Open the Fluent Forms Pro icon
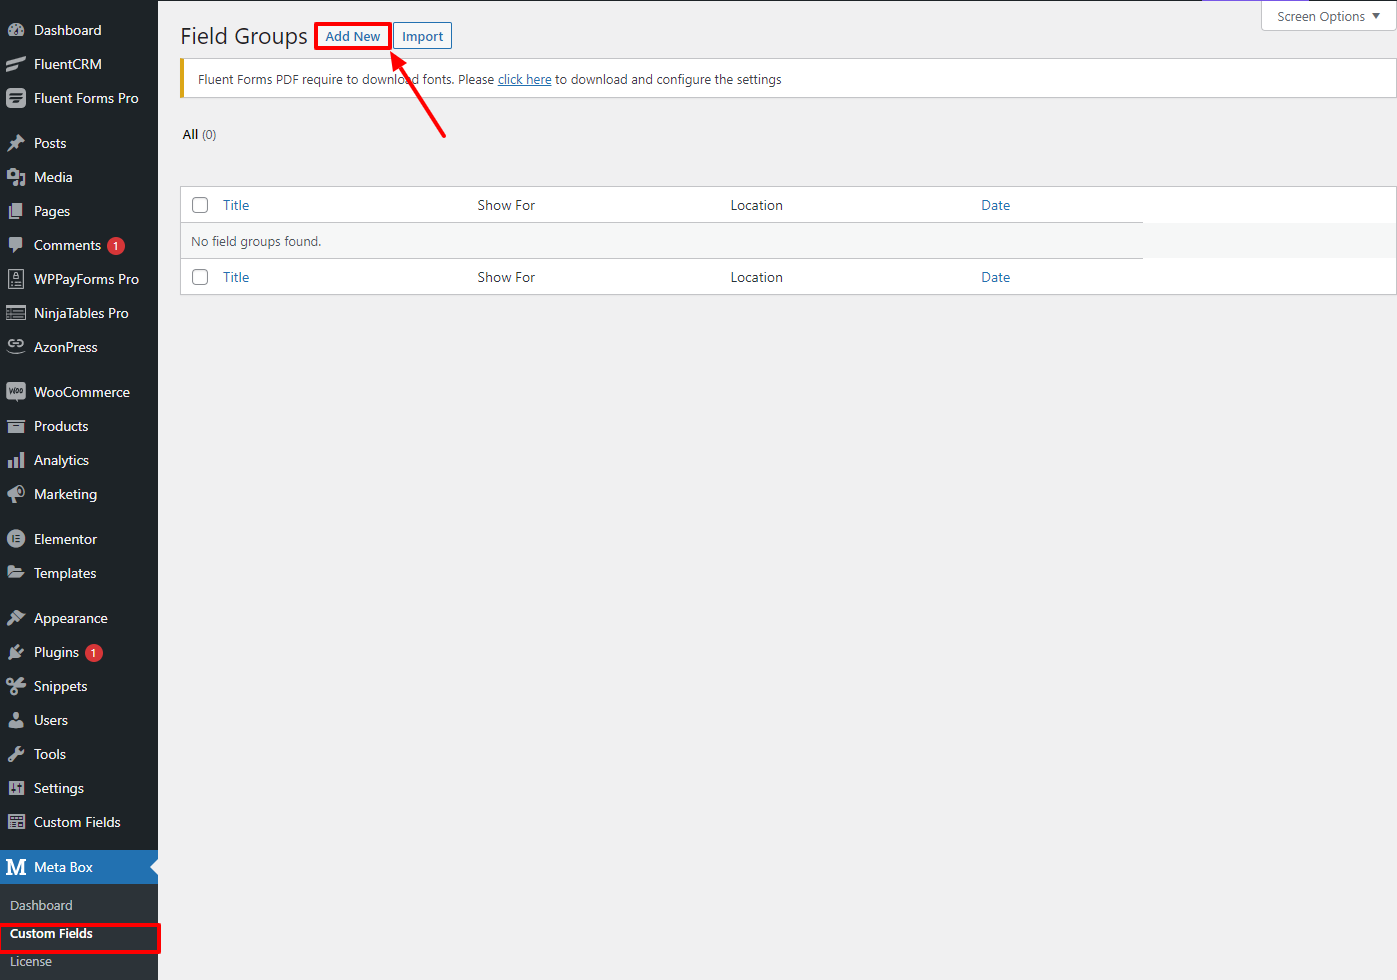Screen dimensions: 1397x980 [x=16, y=98]
